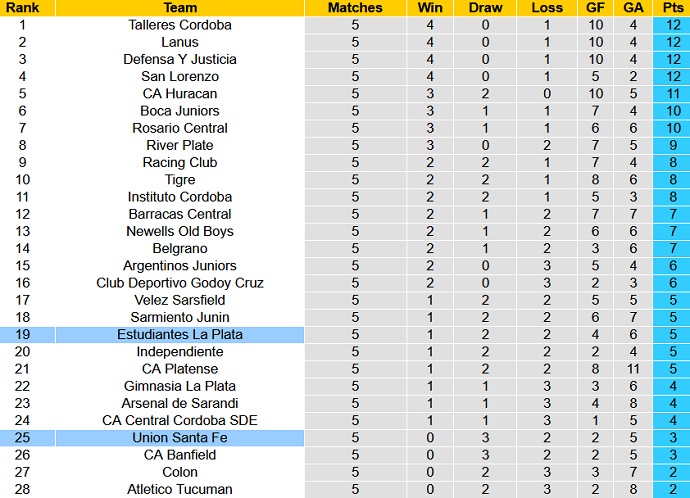
Task: Select highlighted Estudiantes La Plata row
Action: (180, 334)
